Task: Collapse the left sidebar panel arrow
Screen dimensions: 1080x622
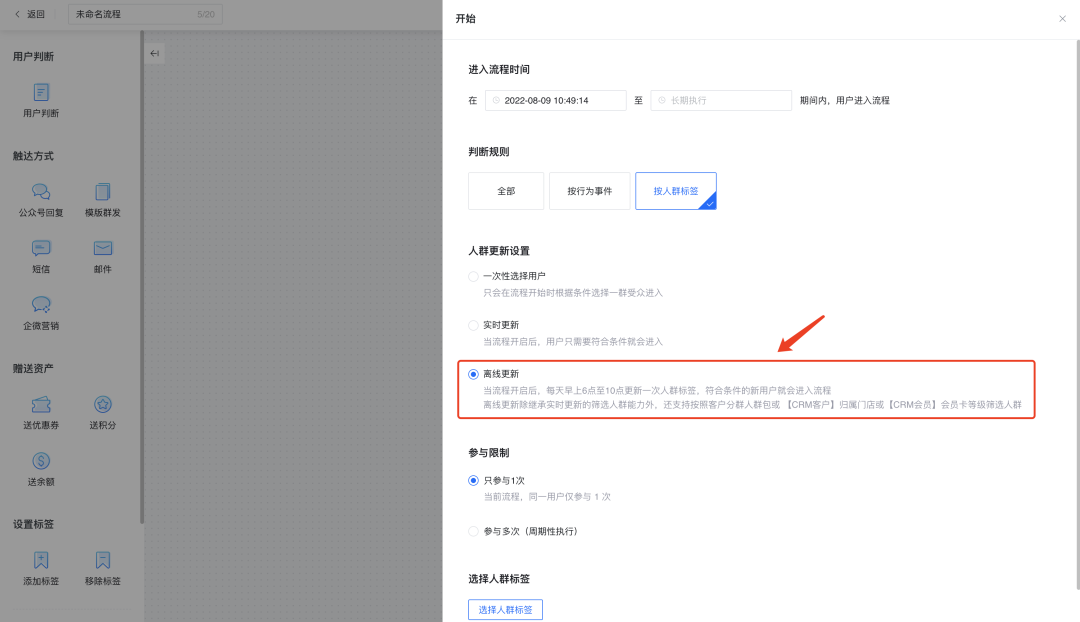Action: point(154,53)
